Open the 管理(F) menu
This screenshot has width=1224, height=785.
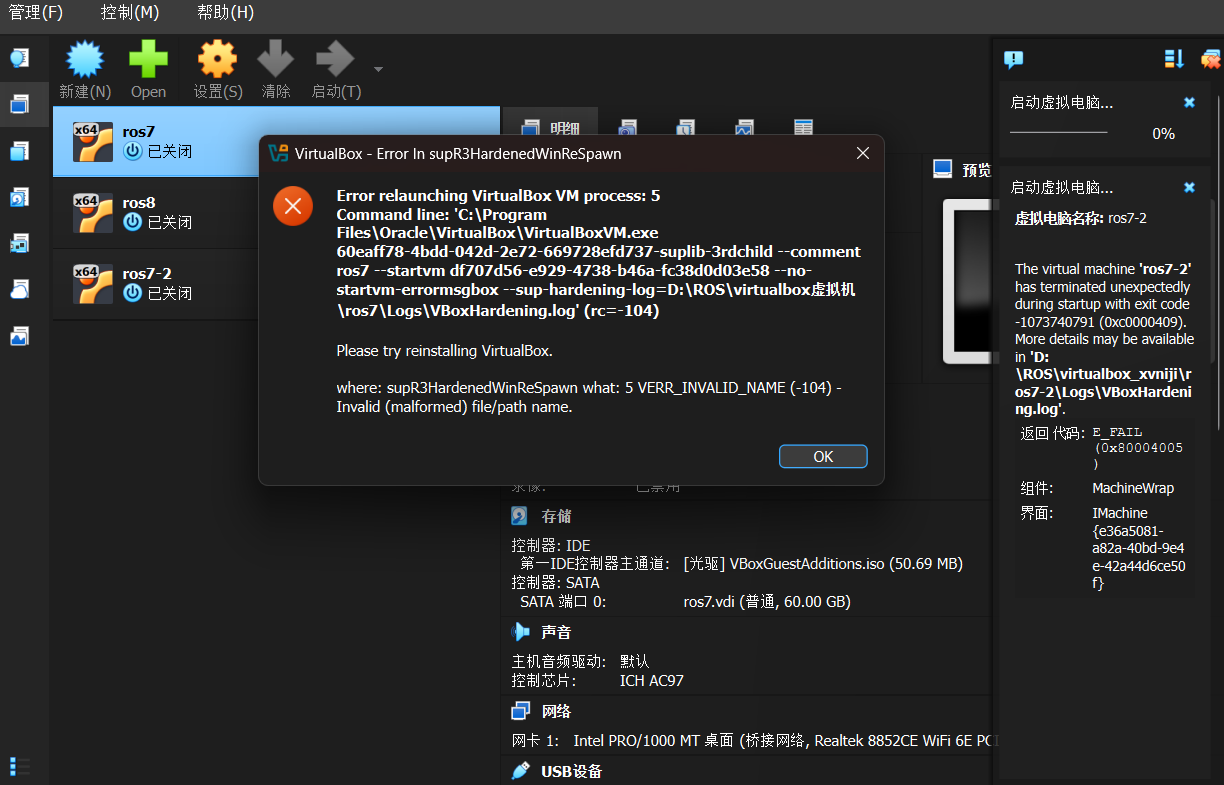pos(36,13)
